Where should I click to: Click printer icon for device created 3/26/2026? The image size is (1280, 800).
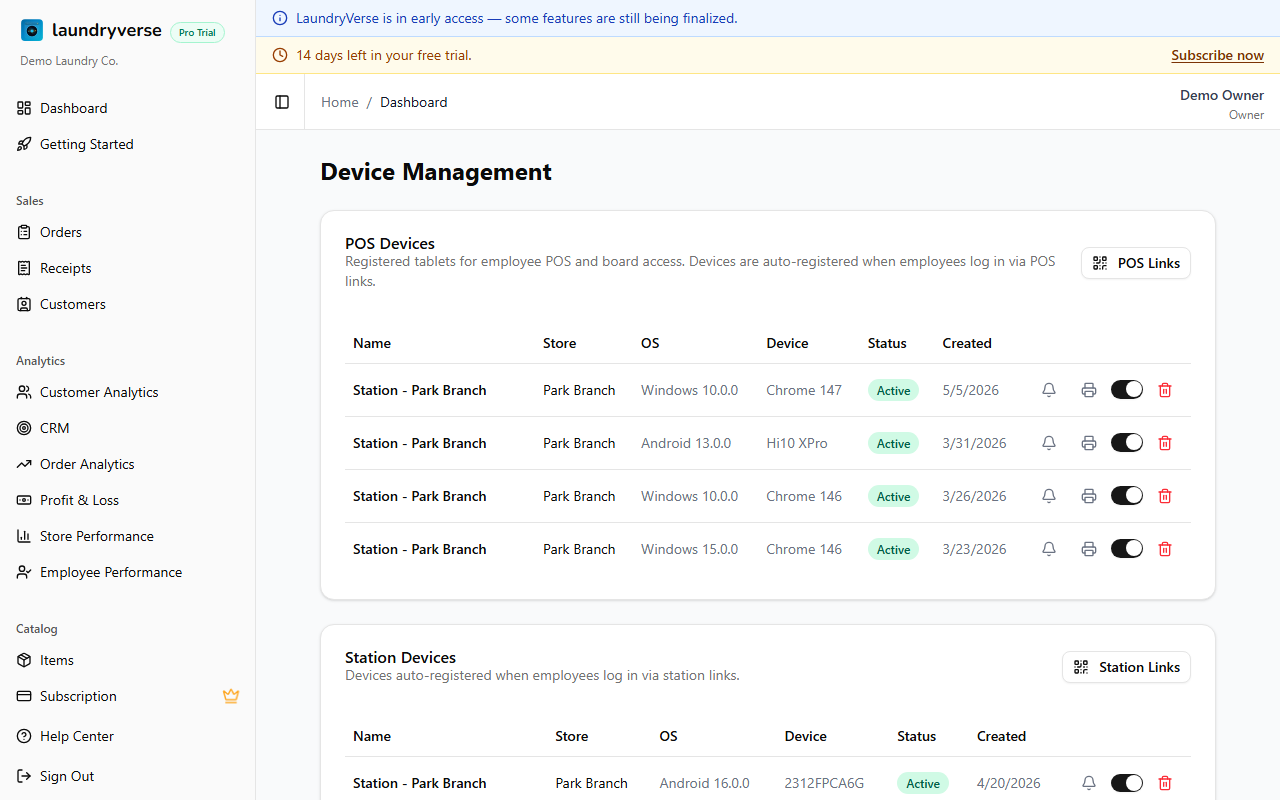coord(1089,496)
